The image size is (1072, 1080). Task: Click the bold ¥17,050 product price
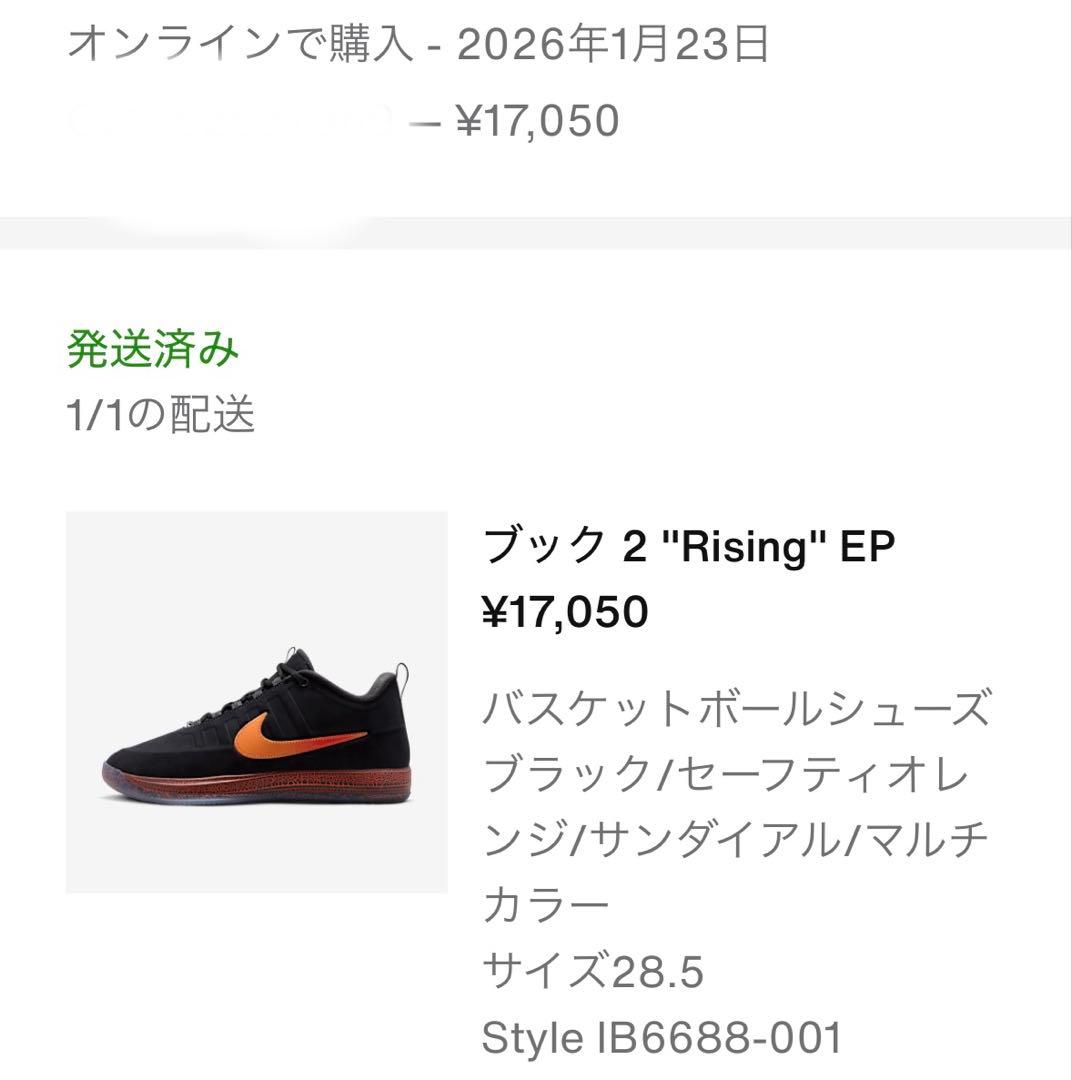(565, 611)
